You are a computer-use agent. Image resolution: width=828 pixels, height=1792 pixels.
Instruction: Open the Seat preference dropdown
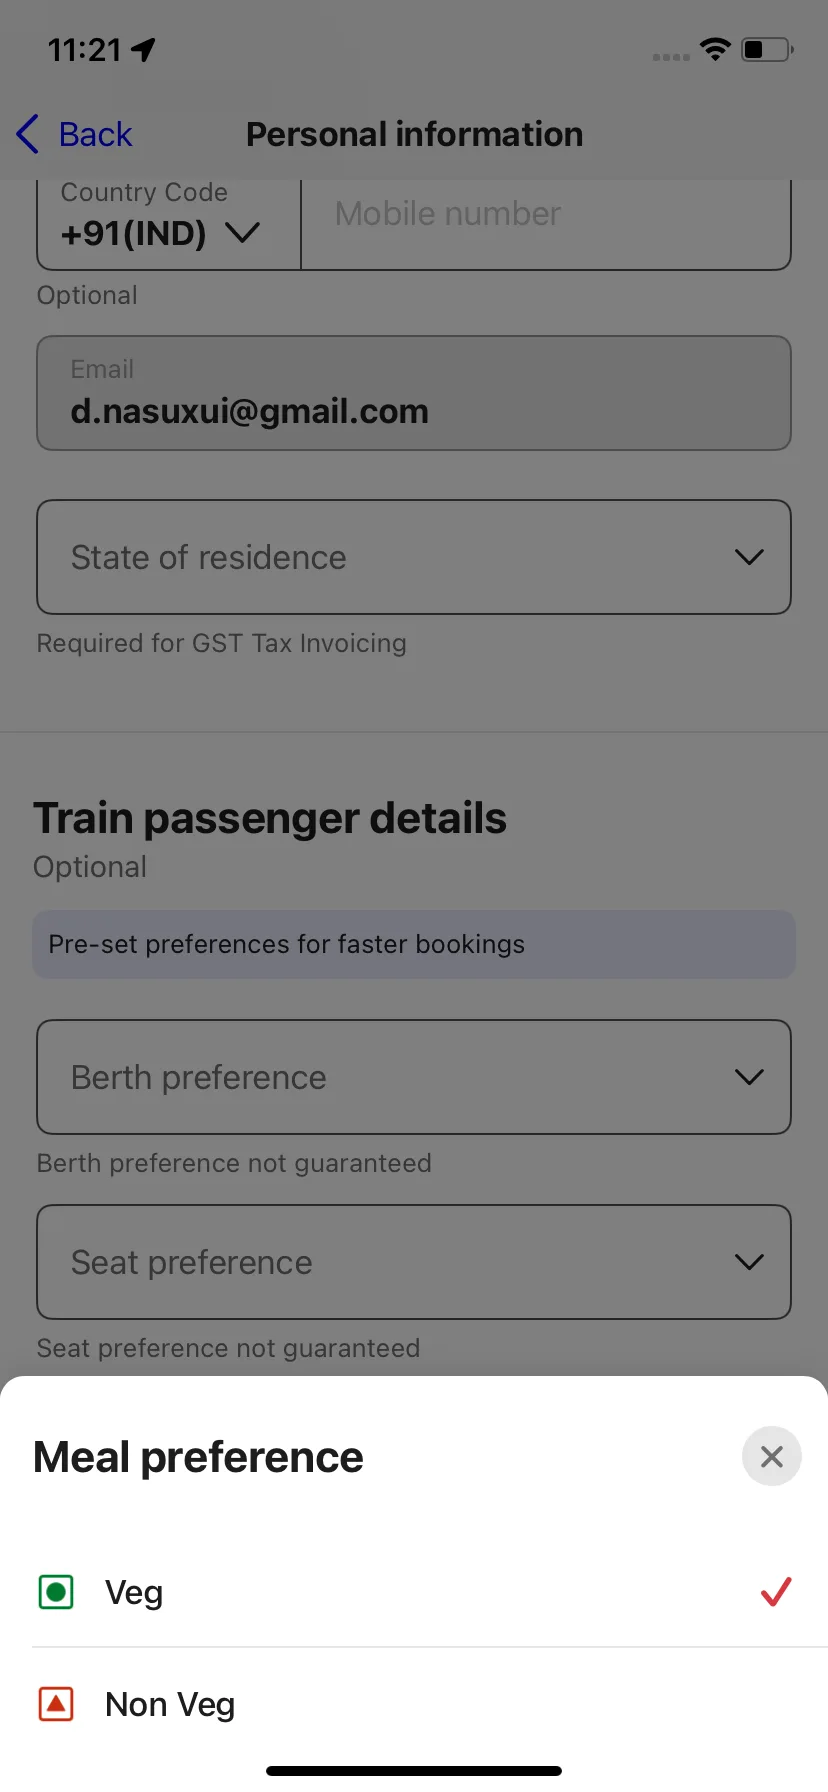point(414,1262)
